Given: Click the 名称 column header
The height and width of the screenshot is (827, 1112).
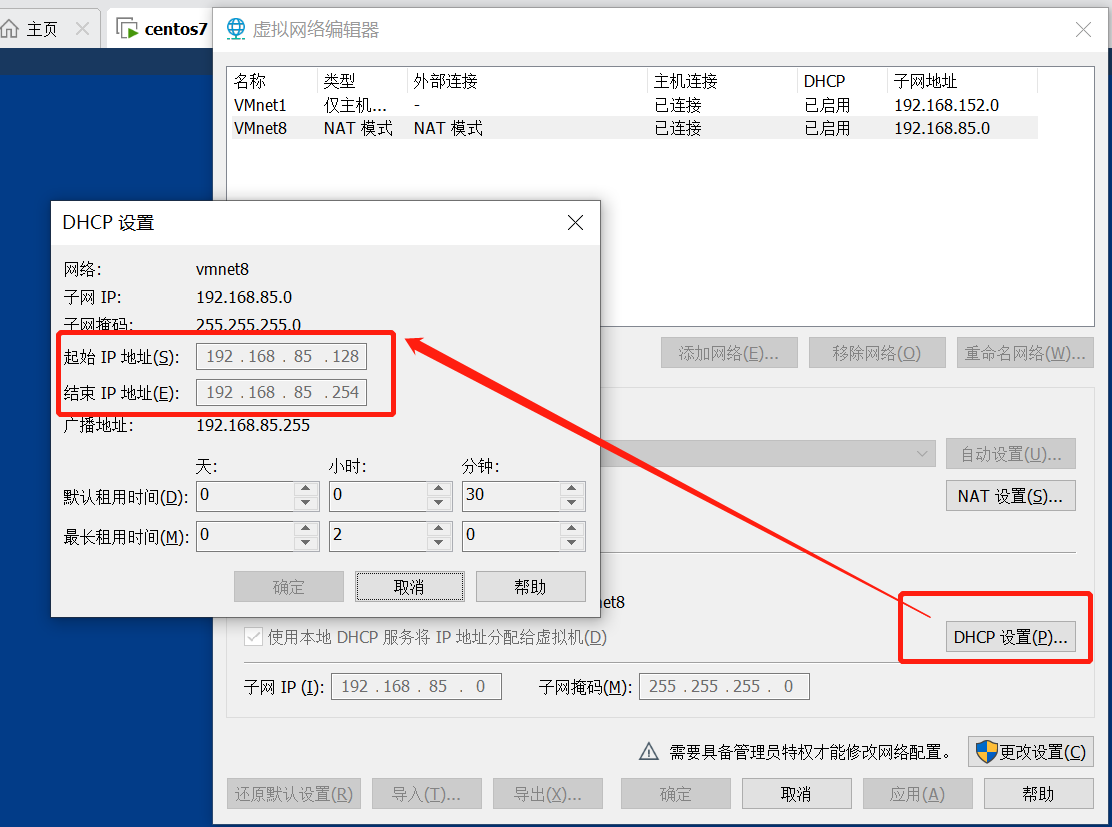Looking at the screenshot, I should (x=273, y=81).
